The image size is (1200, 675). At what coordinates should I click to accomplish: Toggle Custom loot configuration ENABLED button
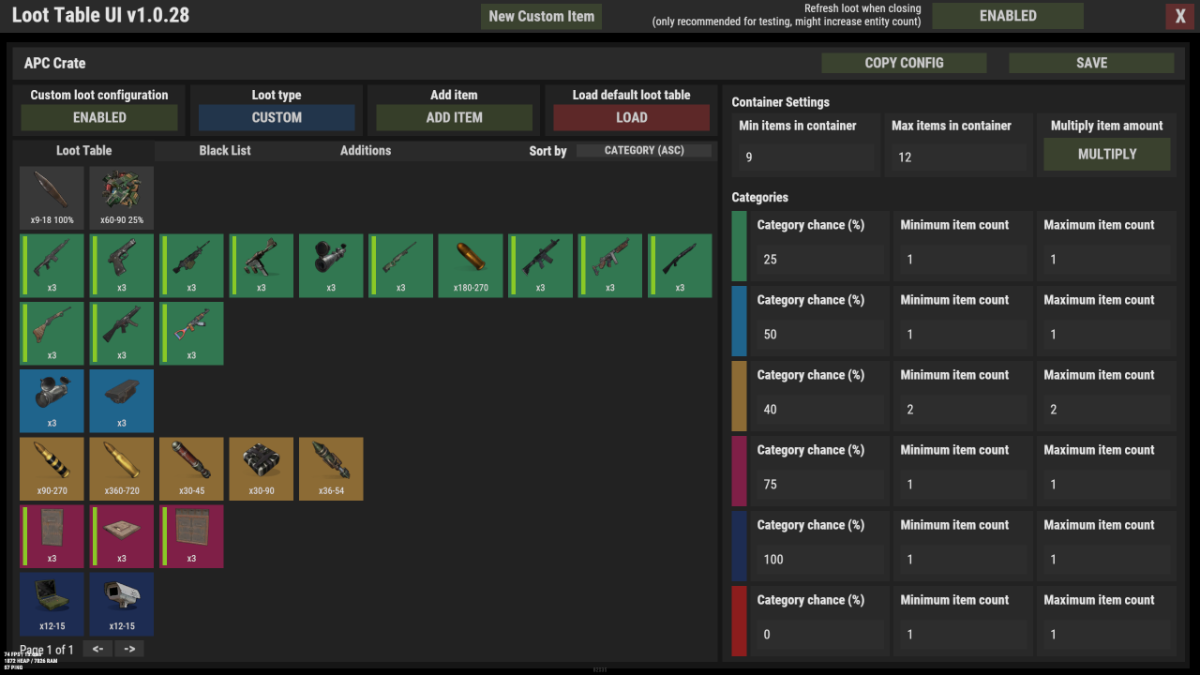click(x=99, y=117)
